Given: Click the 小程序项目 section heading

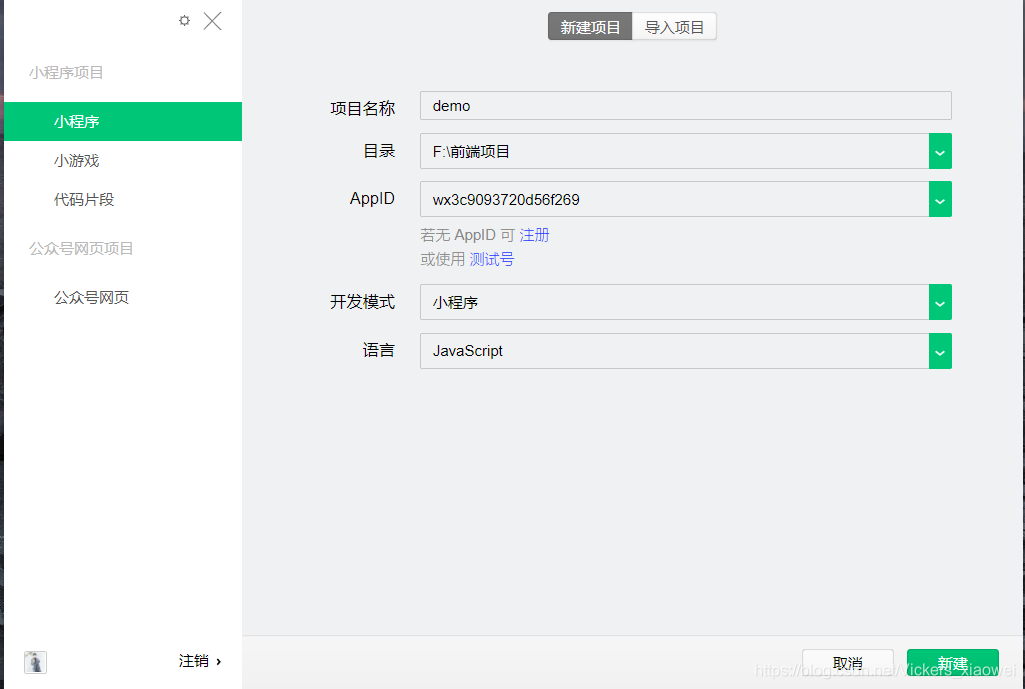Looking at the screenshot, I should tap(66, 73).
